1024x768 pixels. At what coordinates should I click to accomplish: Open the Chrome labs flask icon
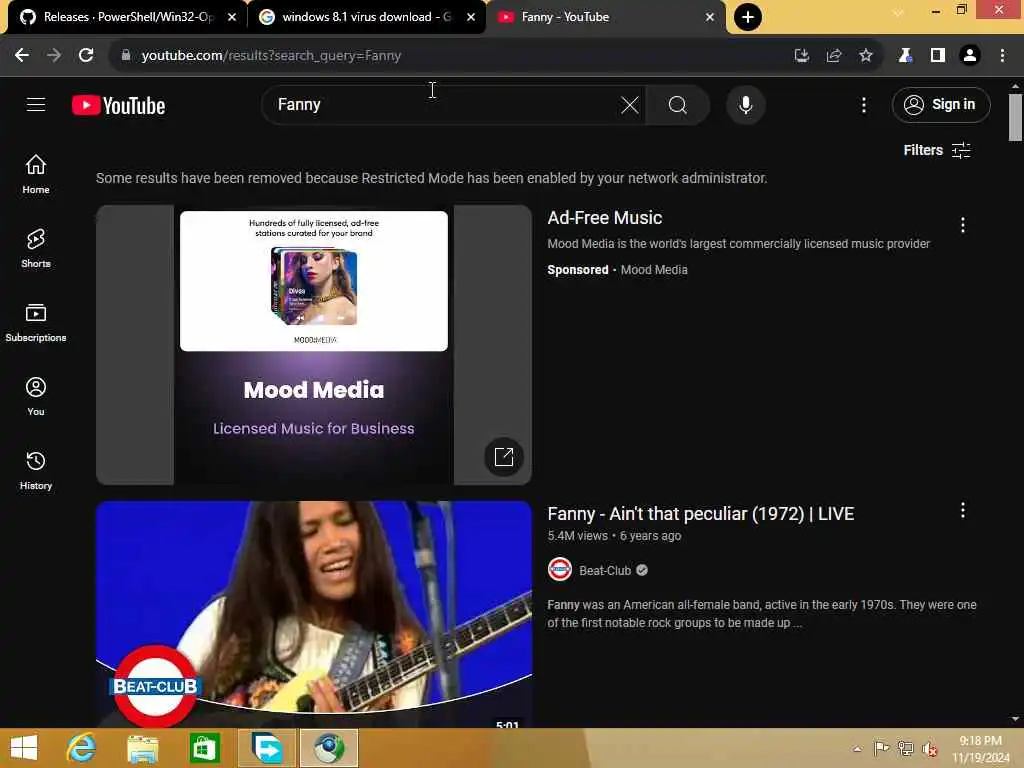(905, 56)
